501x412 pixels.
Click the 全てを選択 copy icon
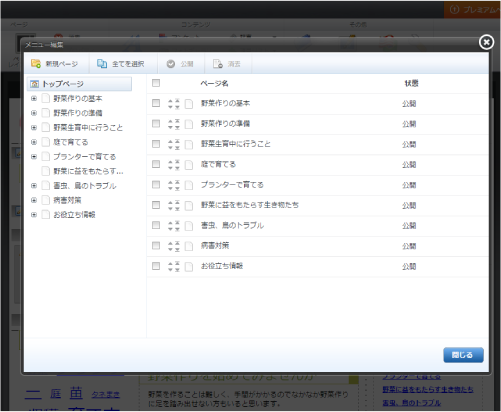[102, 63]
